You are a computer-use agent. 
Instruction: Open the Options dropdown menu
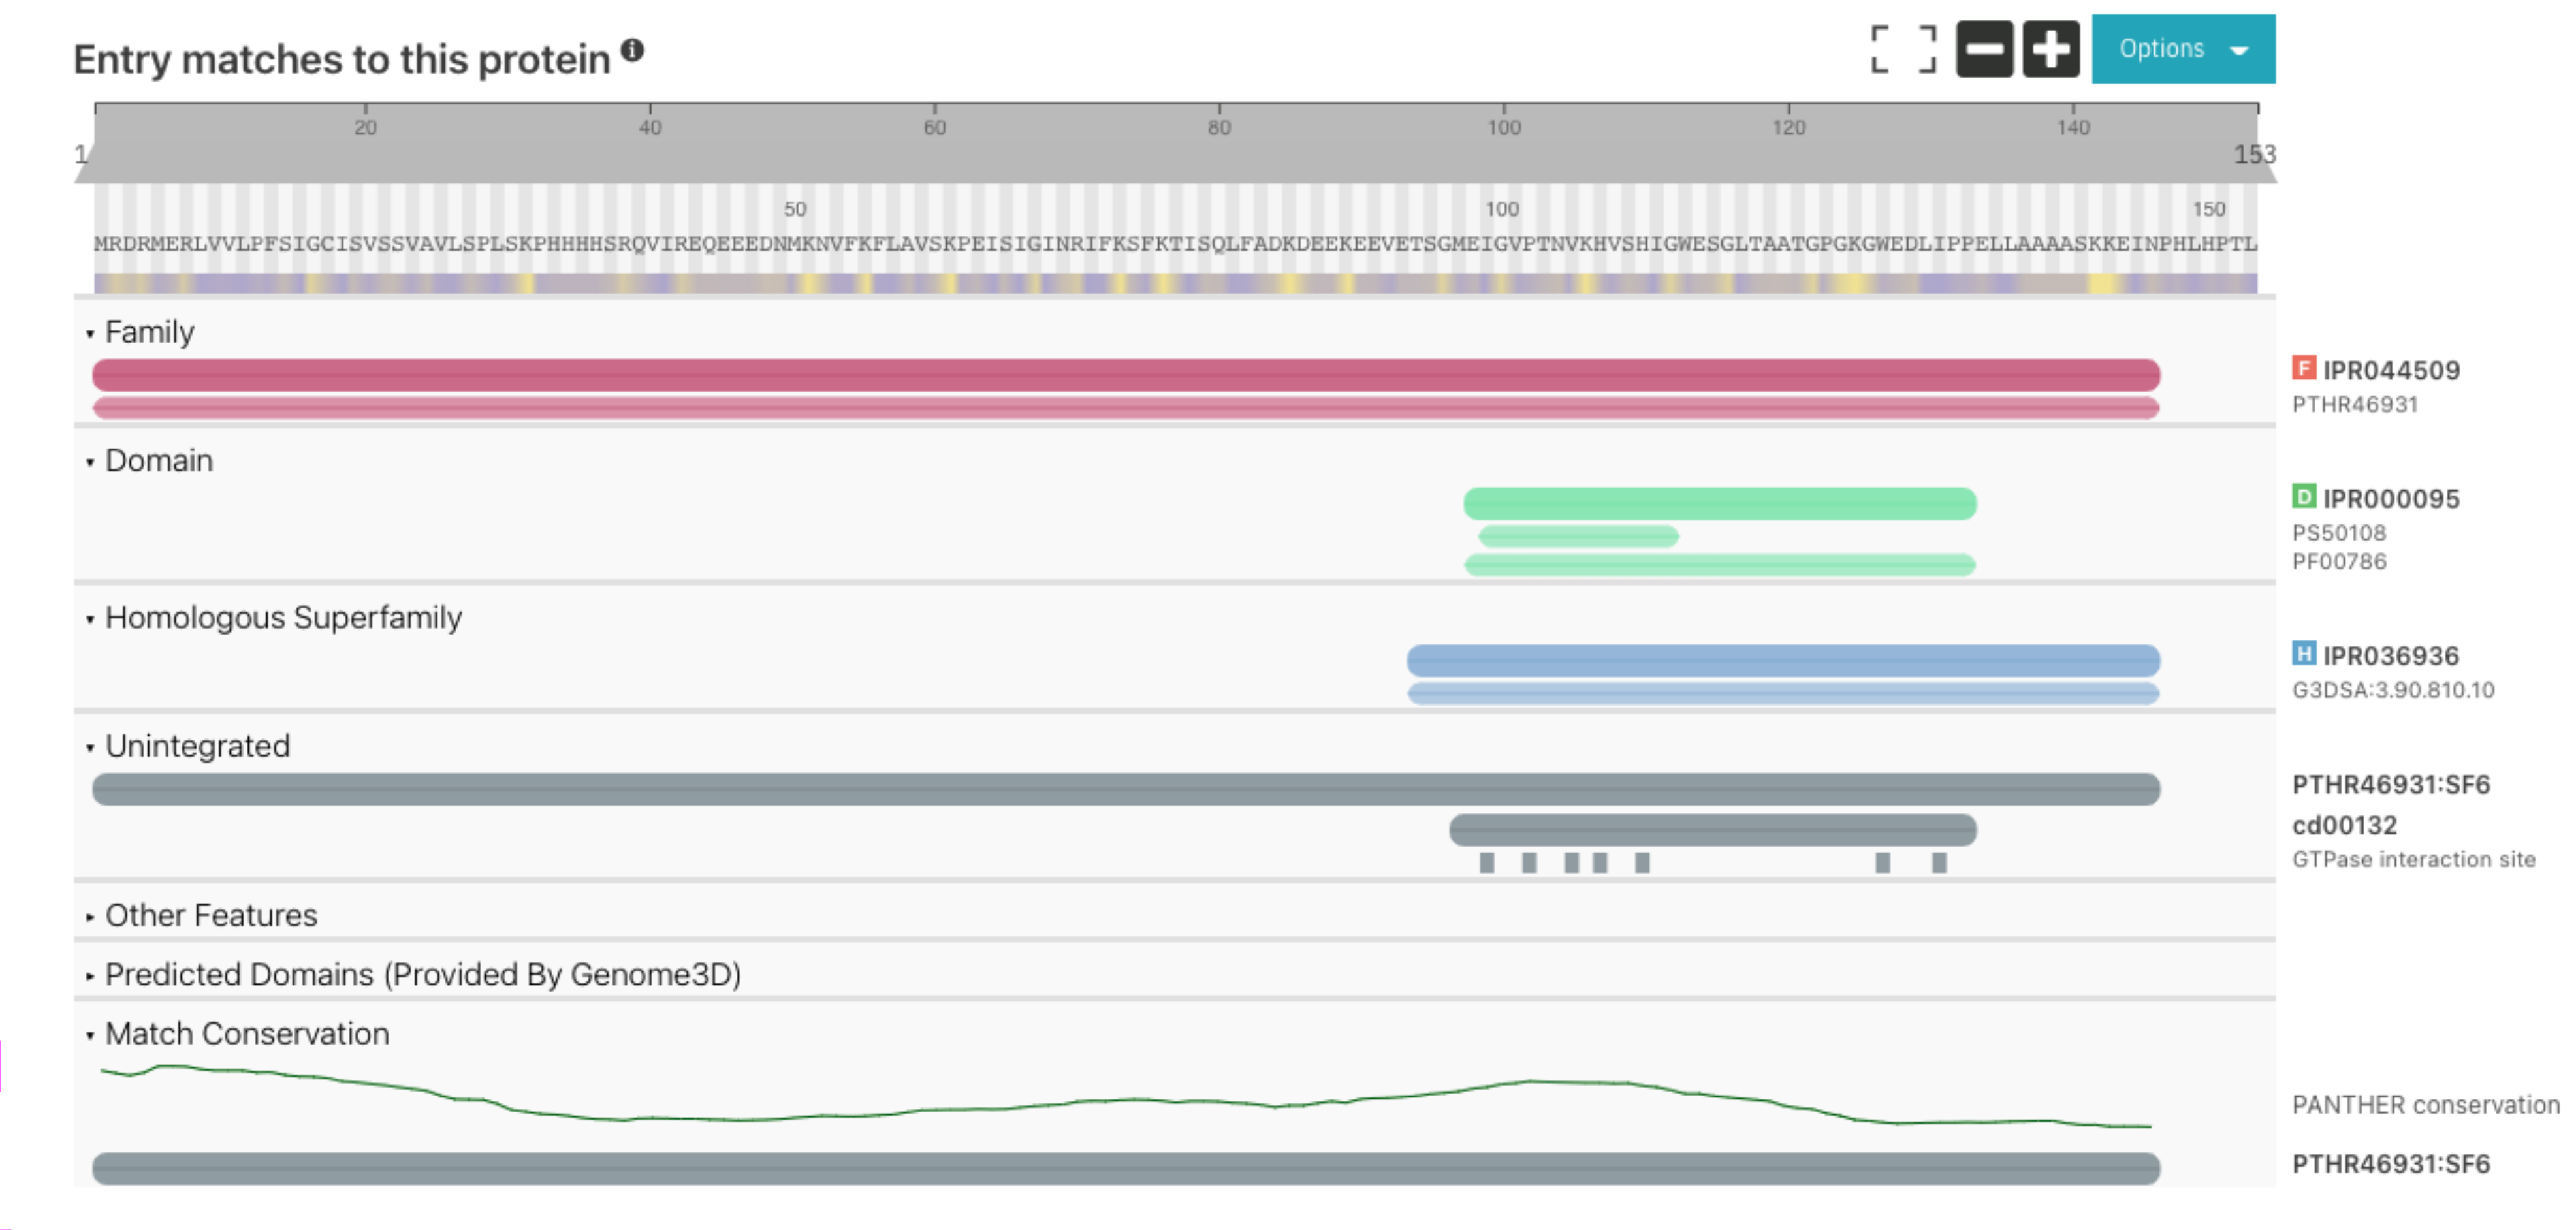(2183, 49)
